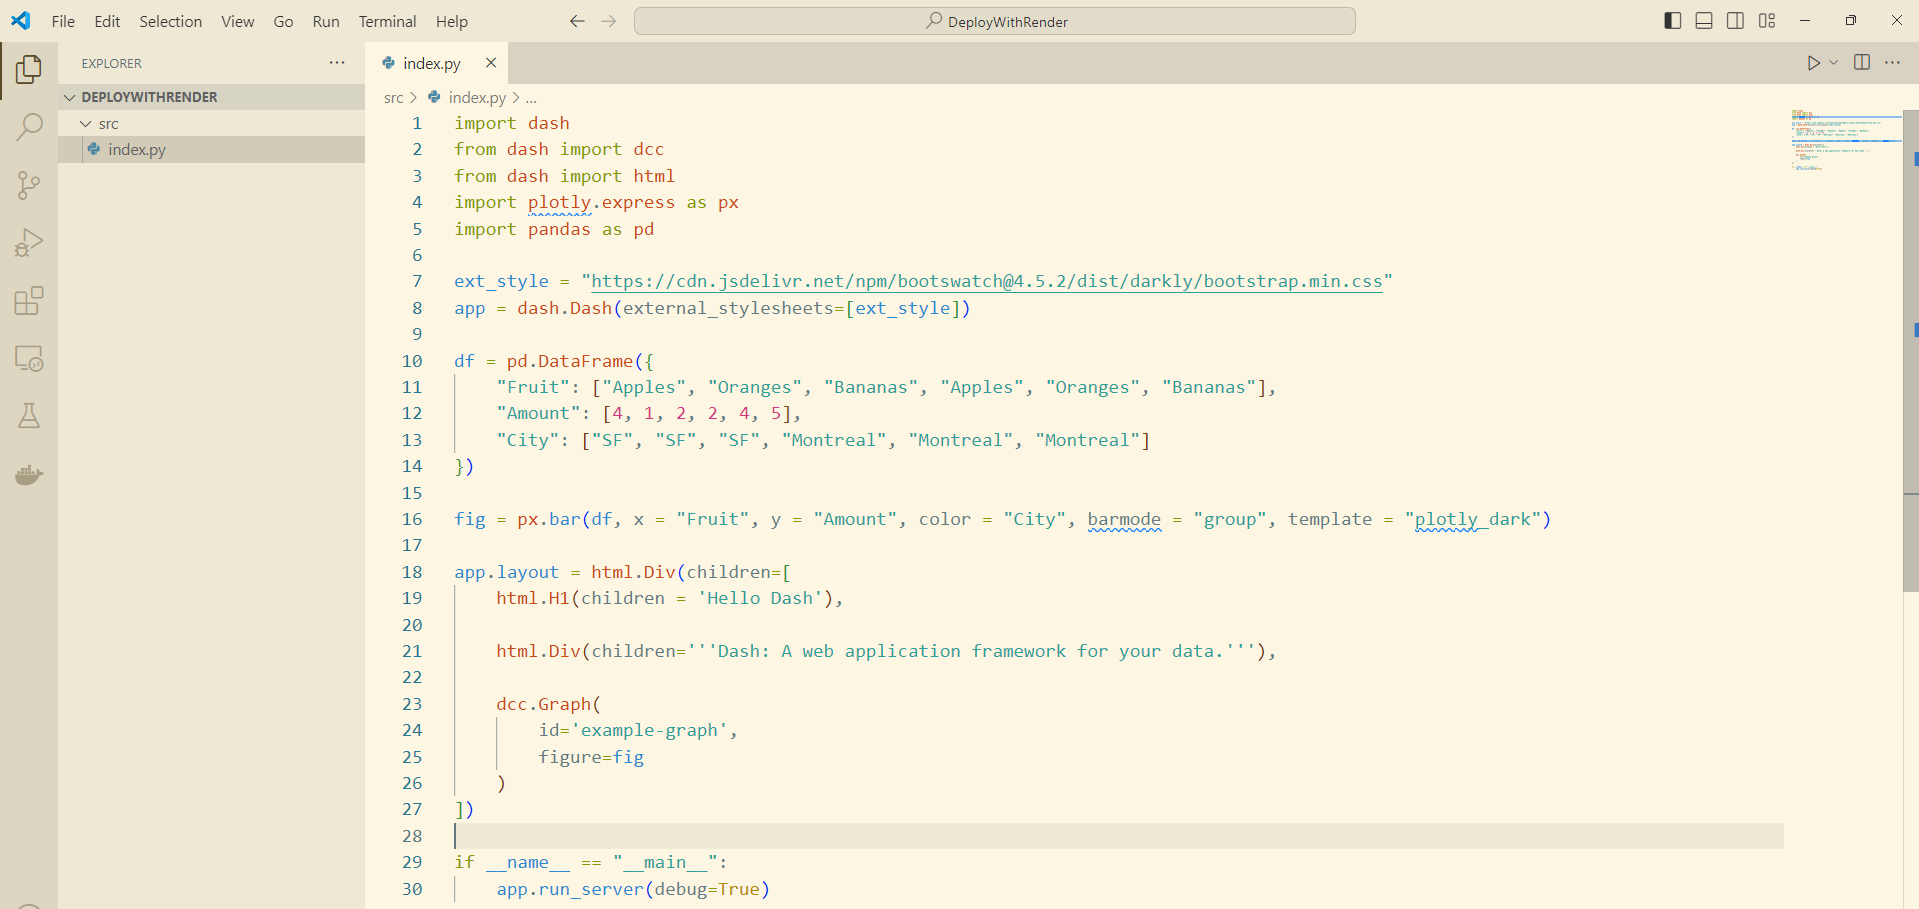Open the Search view in activity bar
1919x909 pixels.
(29, 127)
